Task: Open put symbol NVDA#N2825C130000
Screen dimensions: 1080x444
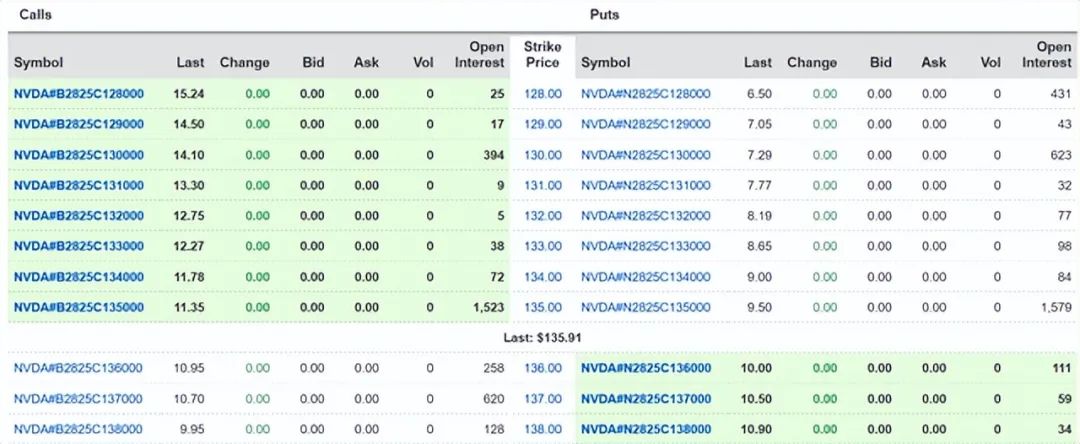Action: [x=645, y=155]
